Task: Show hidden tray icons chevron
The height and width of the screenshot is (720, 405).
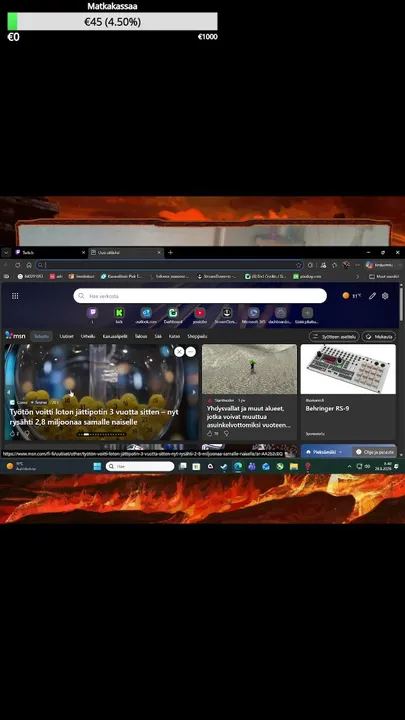Action: [x=349, y=467]
